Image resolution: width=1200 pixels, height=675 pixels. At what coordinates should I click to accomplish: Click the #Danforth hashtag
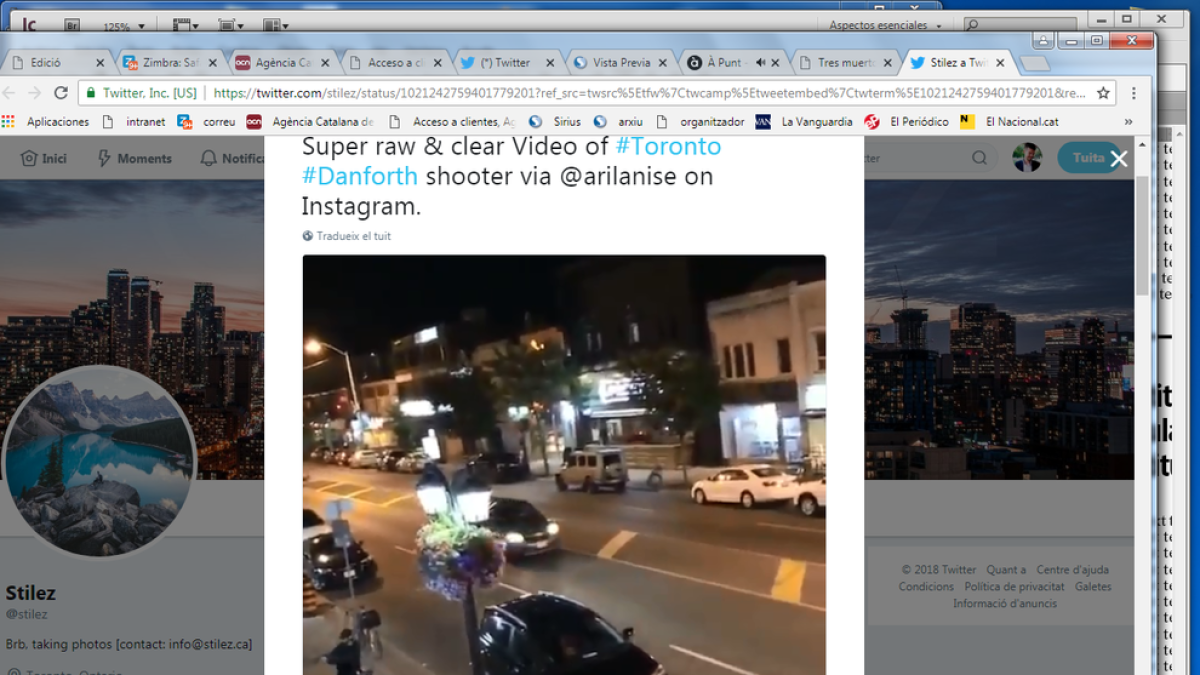coord(360,177)
